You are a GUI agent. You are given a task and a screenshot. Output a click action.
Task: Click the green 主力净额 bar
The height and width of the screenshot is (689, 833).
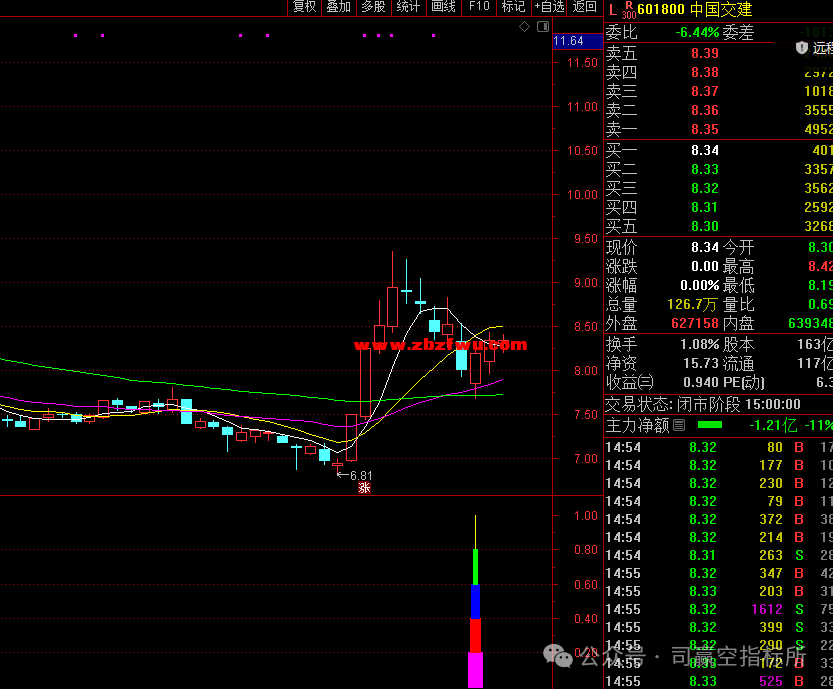(x=710, y=425)
